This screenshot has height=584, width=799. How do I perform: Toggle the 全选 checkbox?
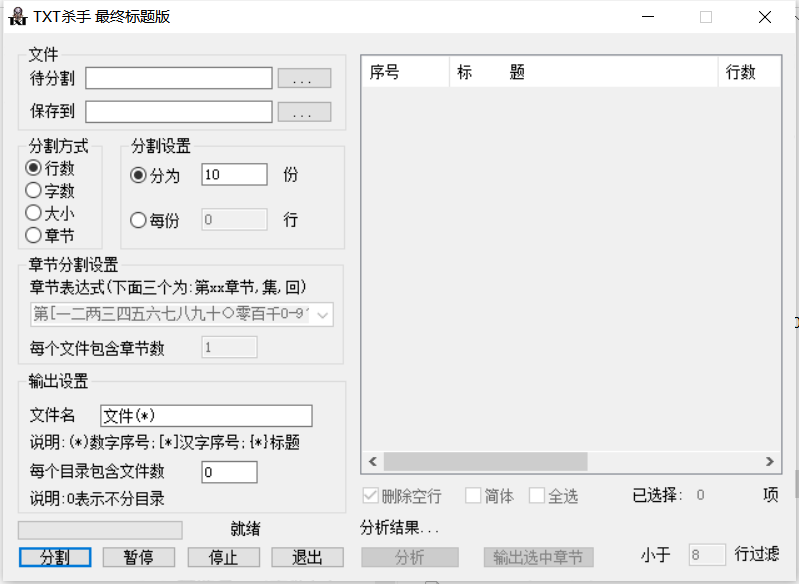click(x=537, y=496)
